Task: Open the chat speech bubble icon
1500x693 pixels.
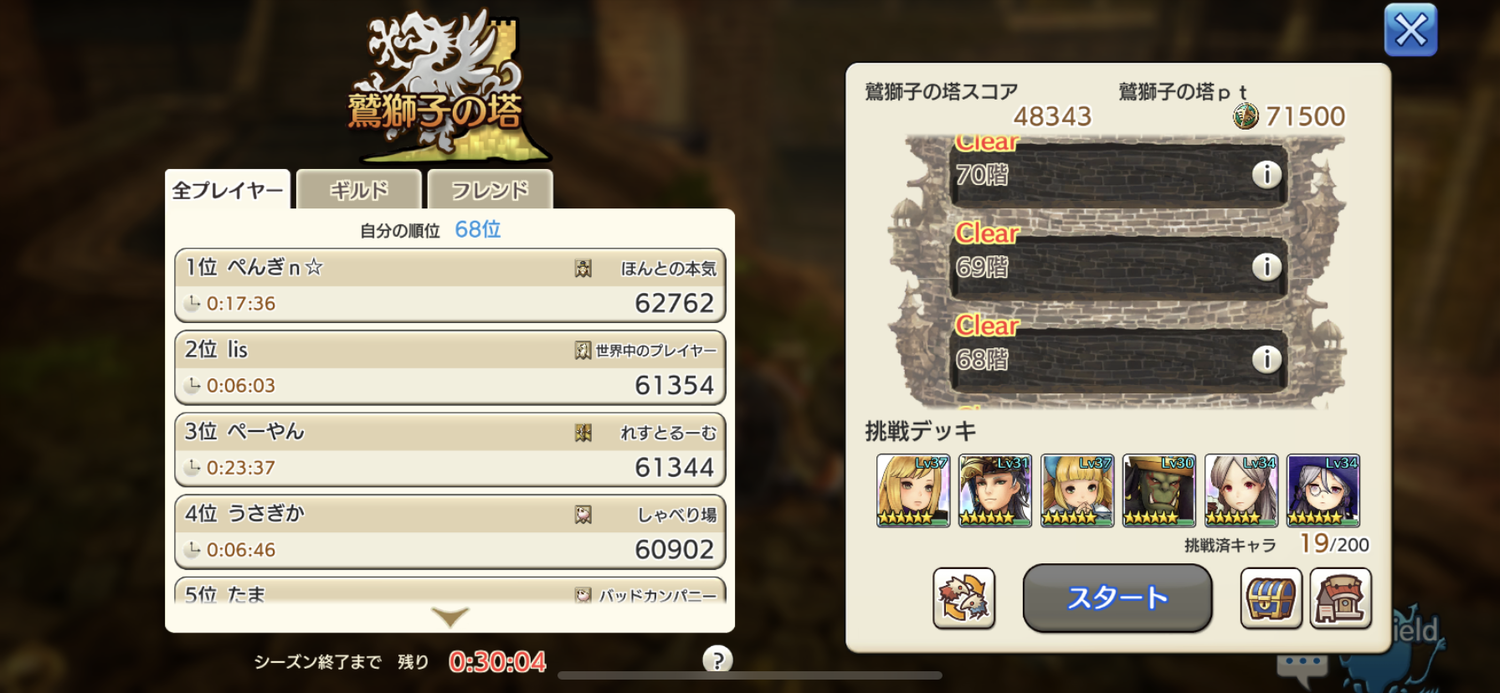Action: coord(1302,667)
